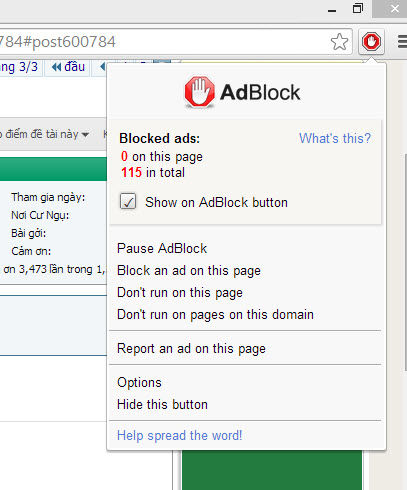The width and height of the screenshot is (407, 490).
Task: Choose Don't run on pages on this domain
Action: (215, 315)
